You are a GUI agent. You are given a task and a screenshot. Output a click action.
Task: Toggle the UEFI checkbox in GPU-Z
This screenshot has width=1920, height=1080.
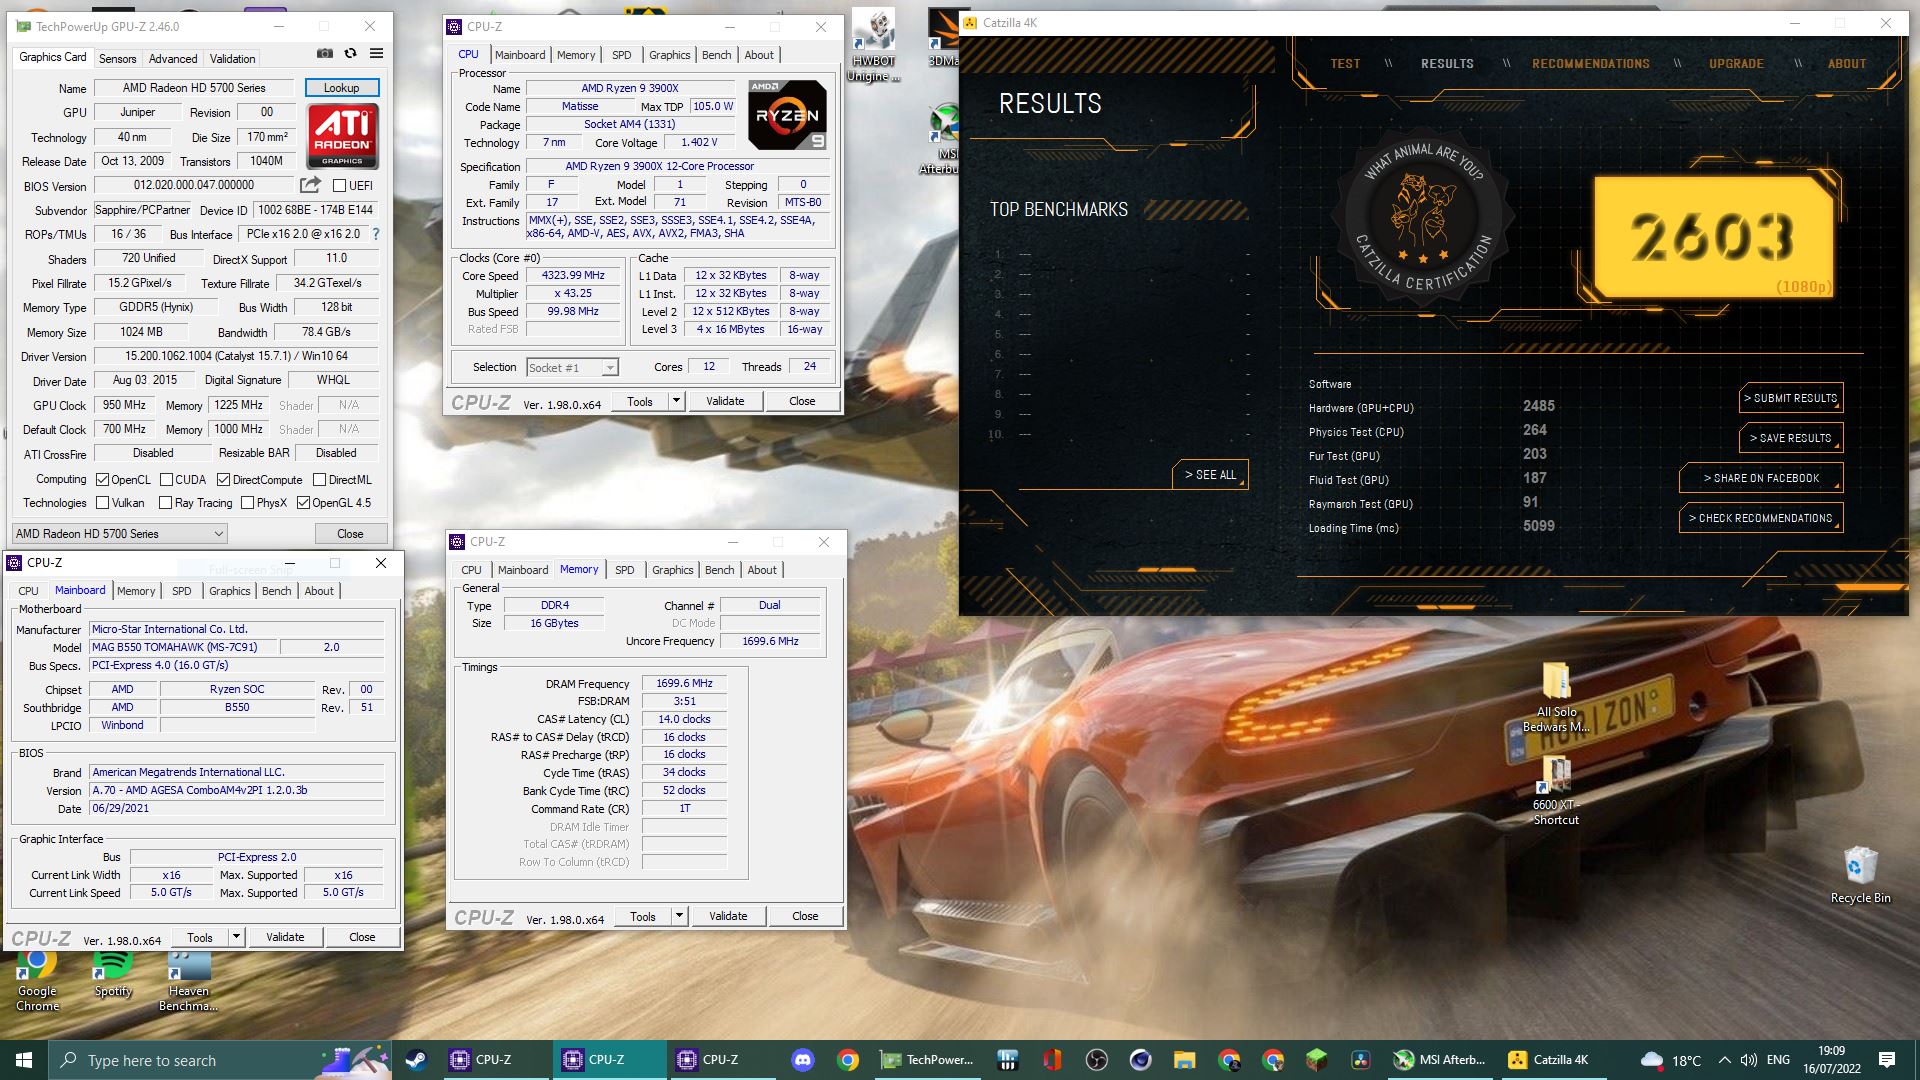(339, 185)
